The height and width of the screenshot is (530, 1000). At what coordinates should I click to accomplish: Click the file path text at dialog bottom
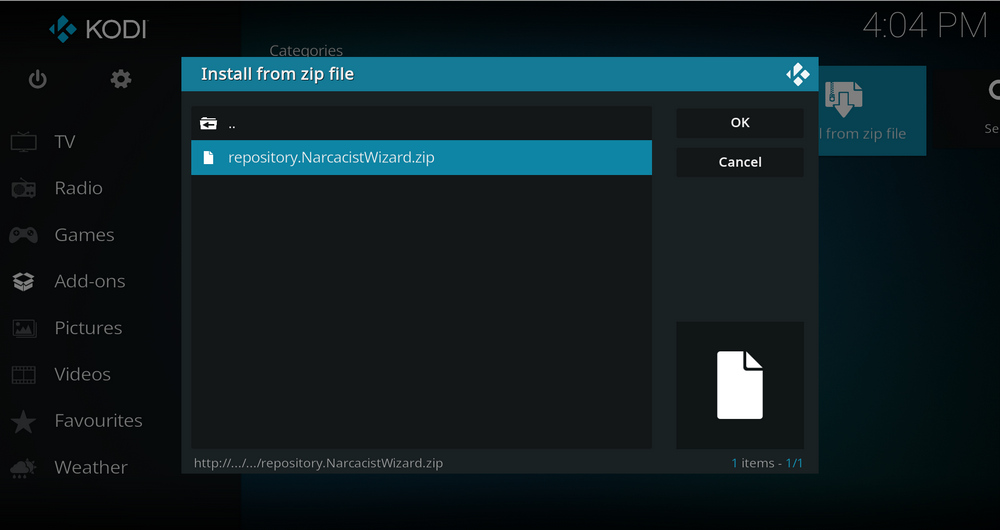(x=318, y=463)
